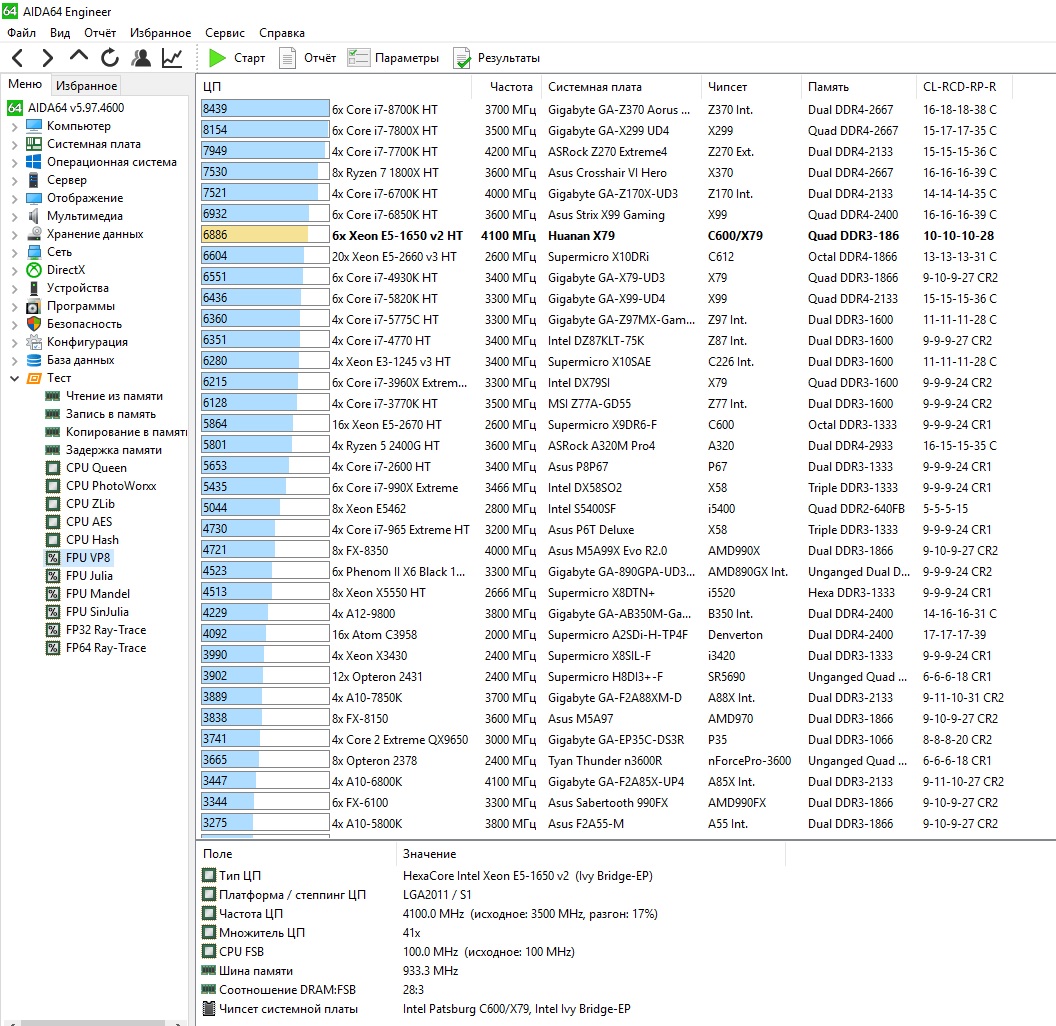Viewport: 1056px width, 1026px height.
Task: Click the Устройства icon in tree
Action: click(34, 288)
